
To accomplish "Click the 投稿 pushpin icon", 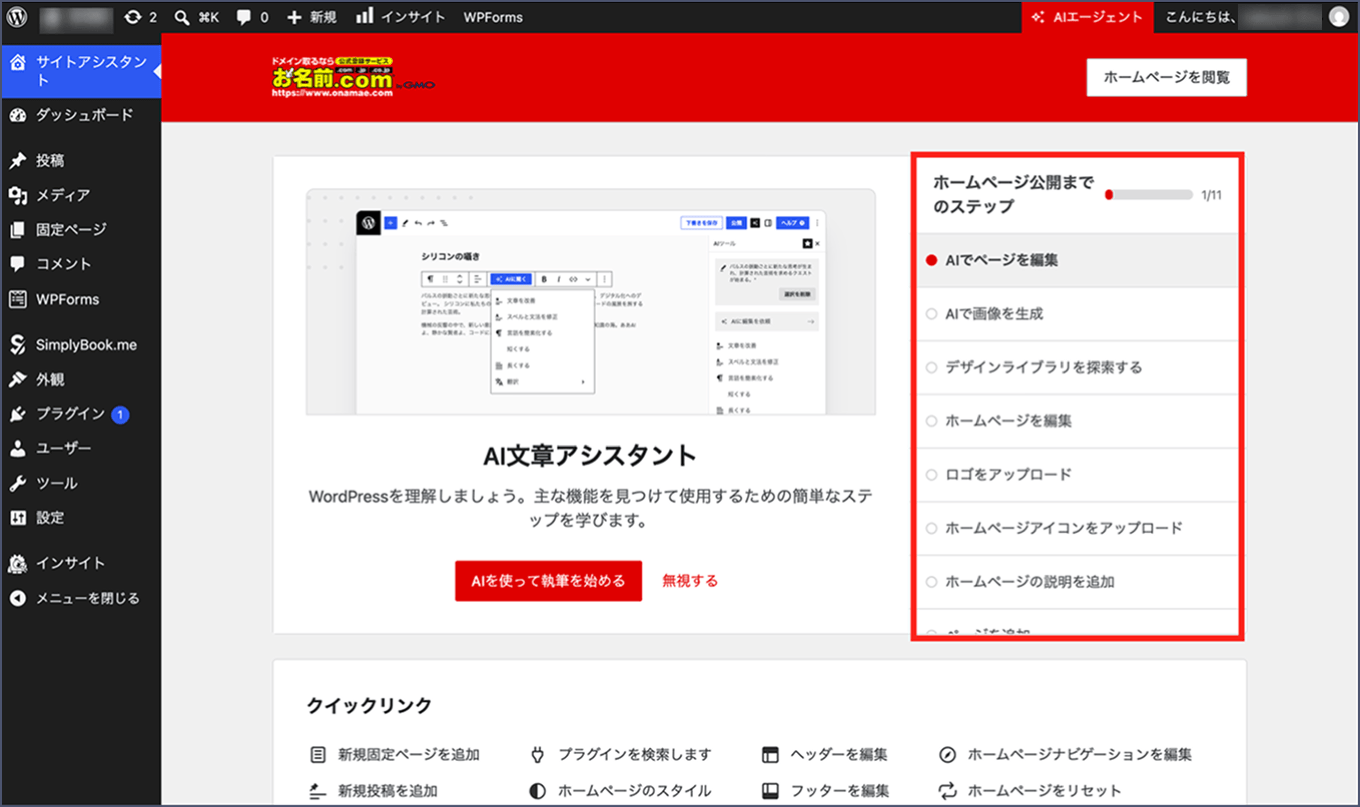I will click(x=17, y=161).
